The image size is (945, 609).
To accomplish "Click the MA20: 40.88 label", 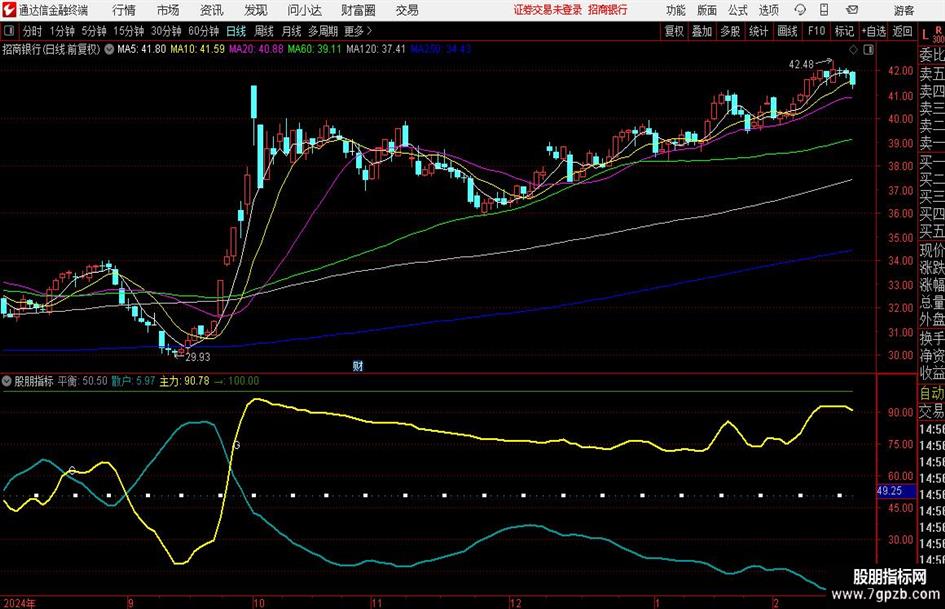I will 256,49.
